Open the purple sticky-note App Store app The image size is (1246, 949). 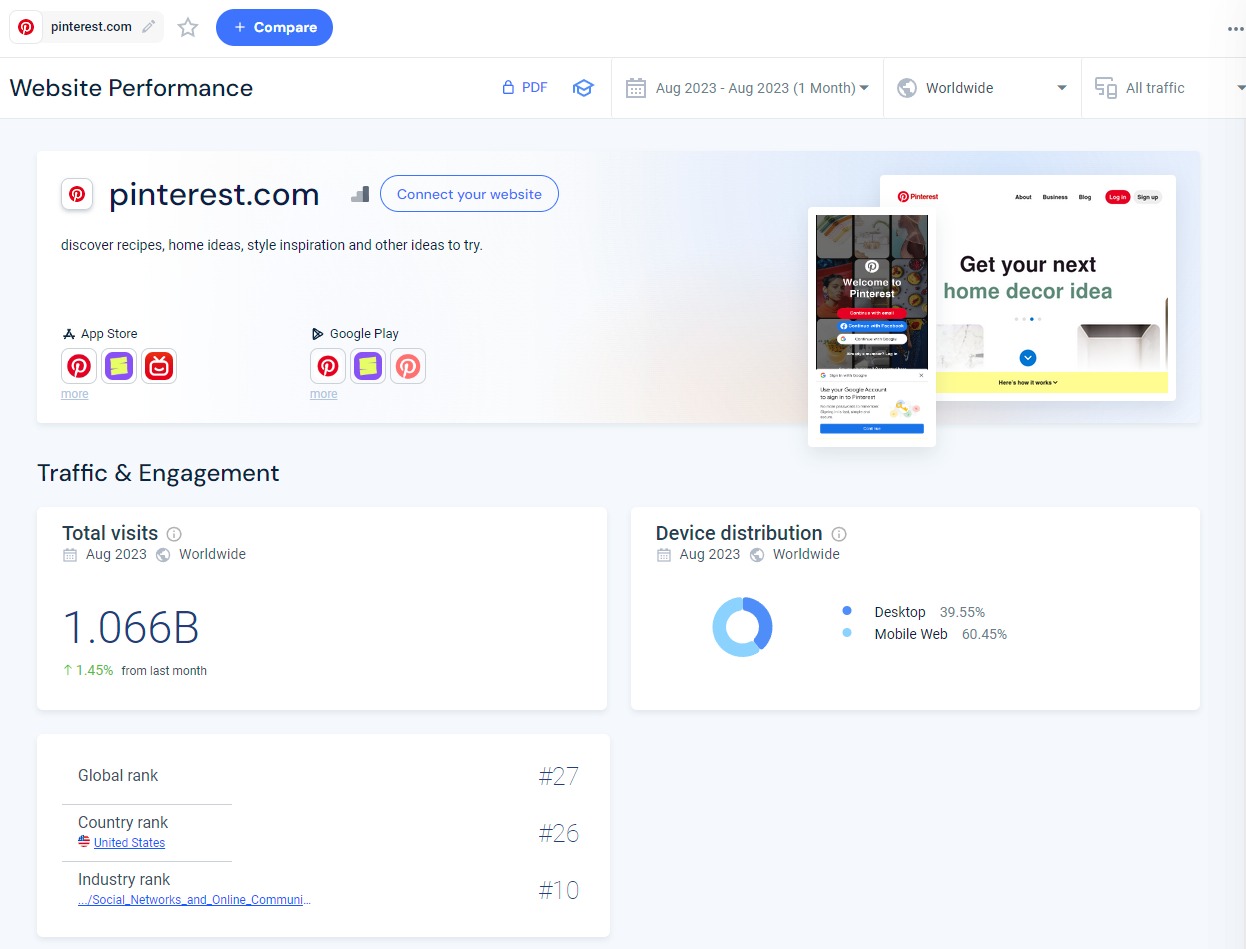(x=119, y=366)
